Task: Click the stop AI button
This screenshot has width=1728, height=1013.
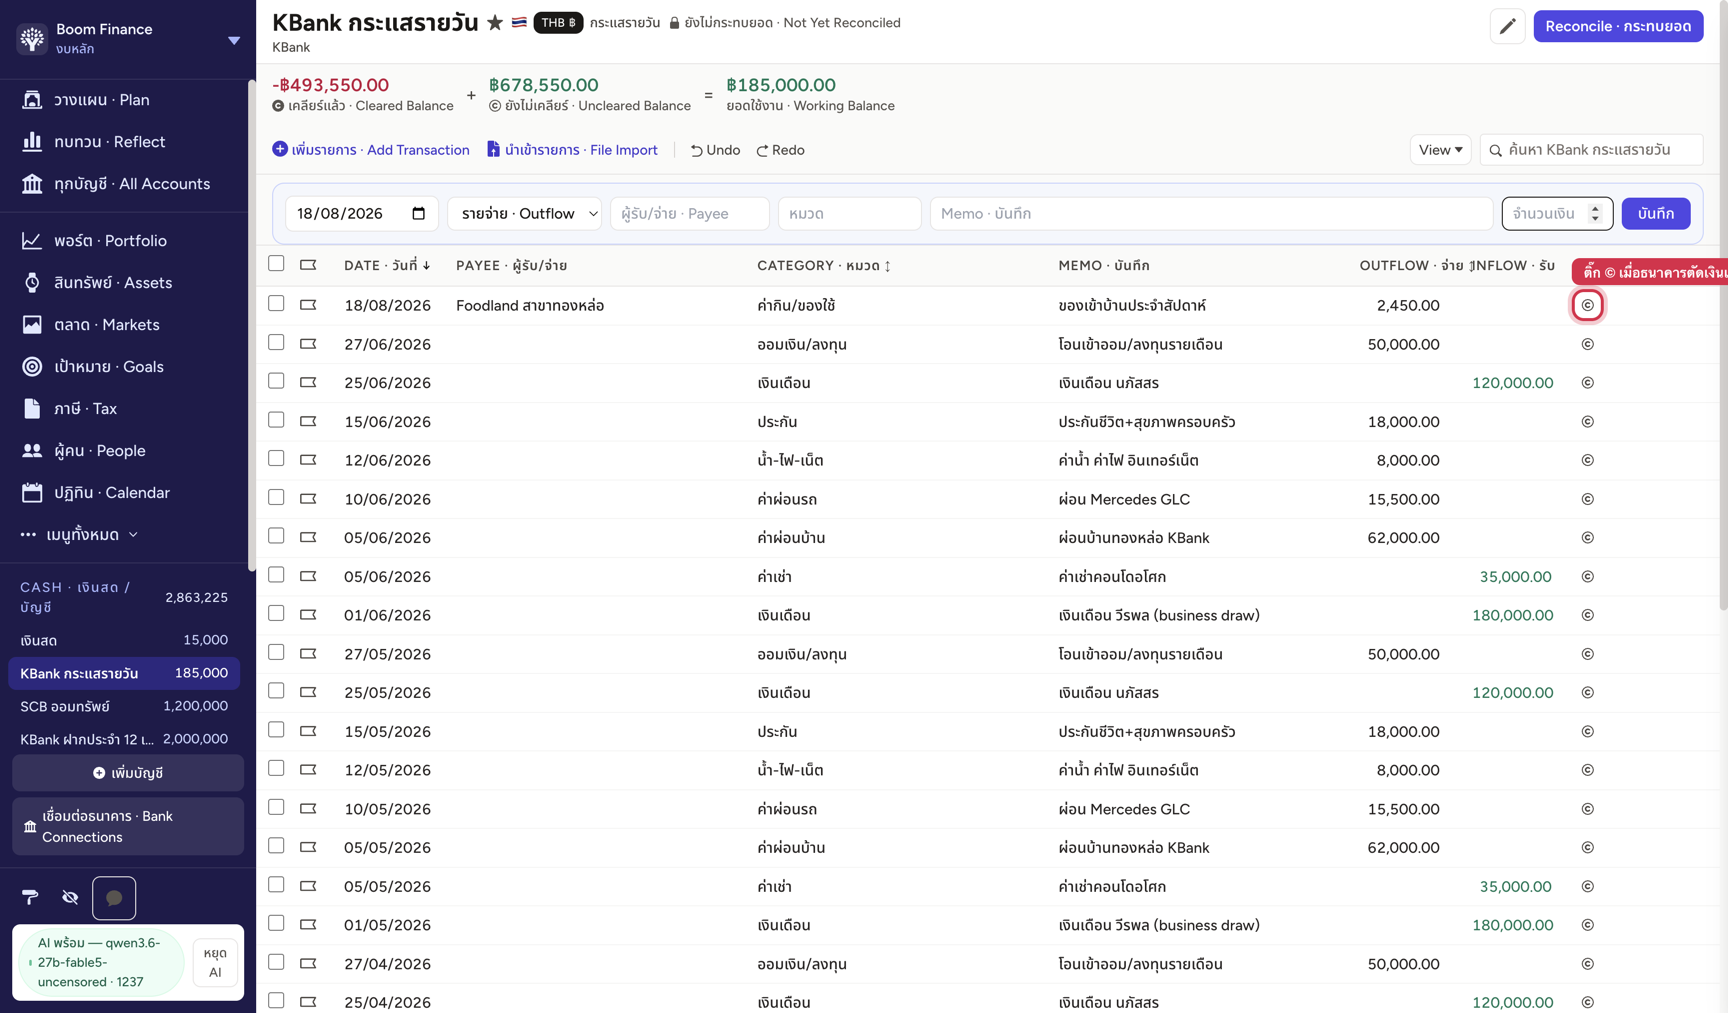Action: pyautogui.click(x=215, y=962)
